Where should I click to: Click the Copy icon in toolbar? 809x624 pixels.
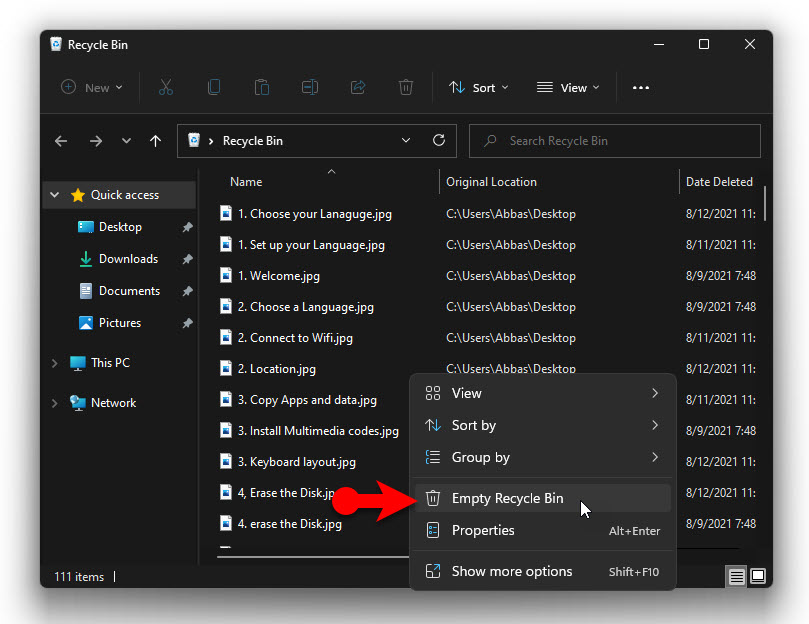214,87
